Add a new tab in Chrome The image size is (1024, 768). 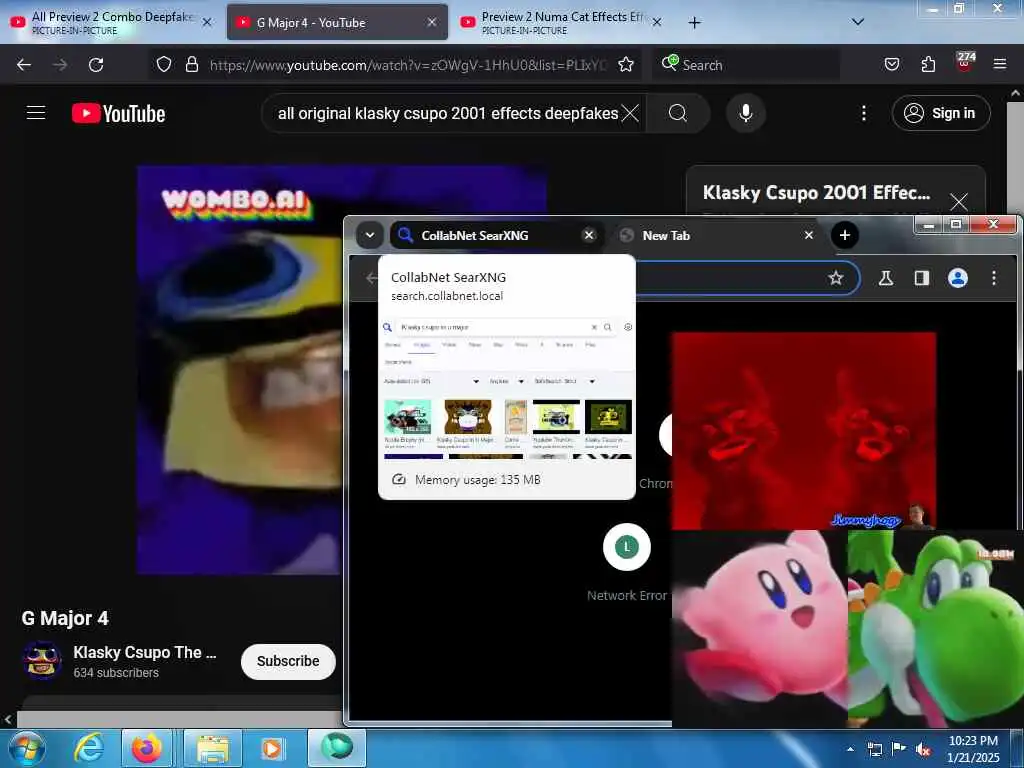[x=844, y=235]
